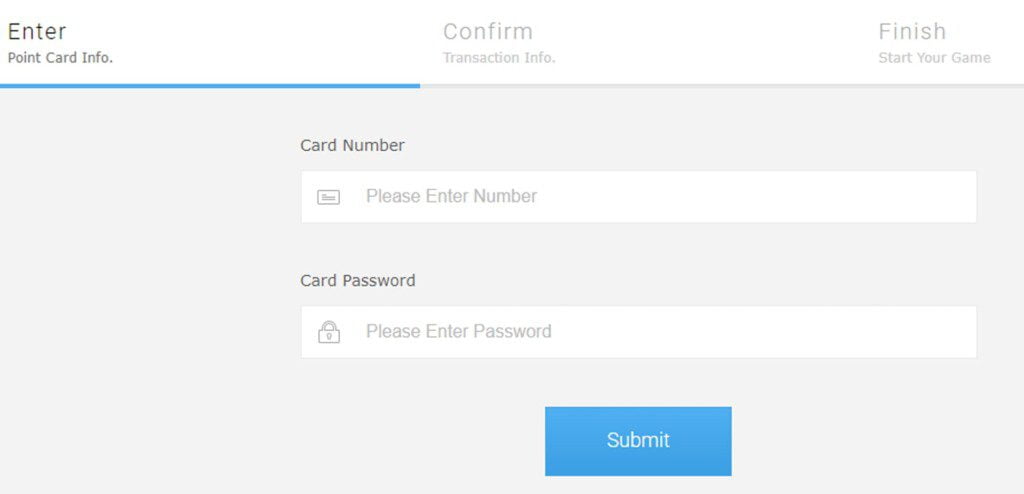Focus the Card Password input box

pyautogui.click(x=638, y=332)
